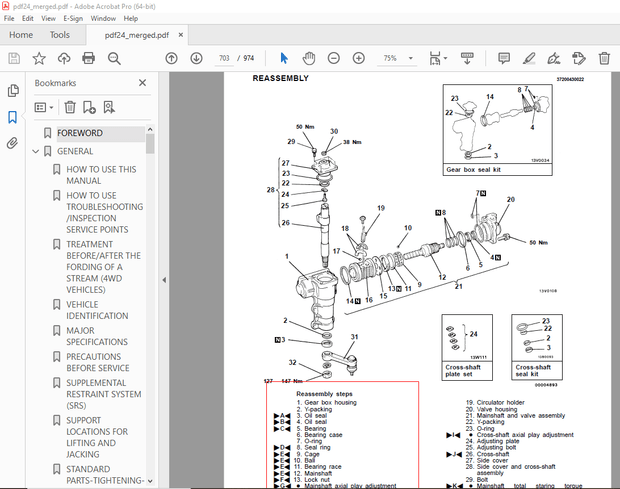Collapse the GENERAL bookmark section
This screenshot has width=620, height=489.
[36, 152]
